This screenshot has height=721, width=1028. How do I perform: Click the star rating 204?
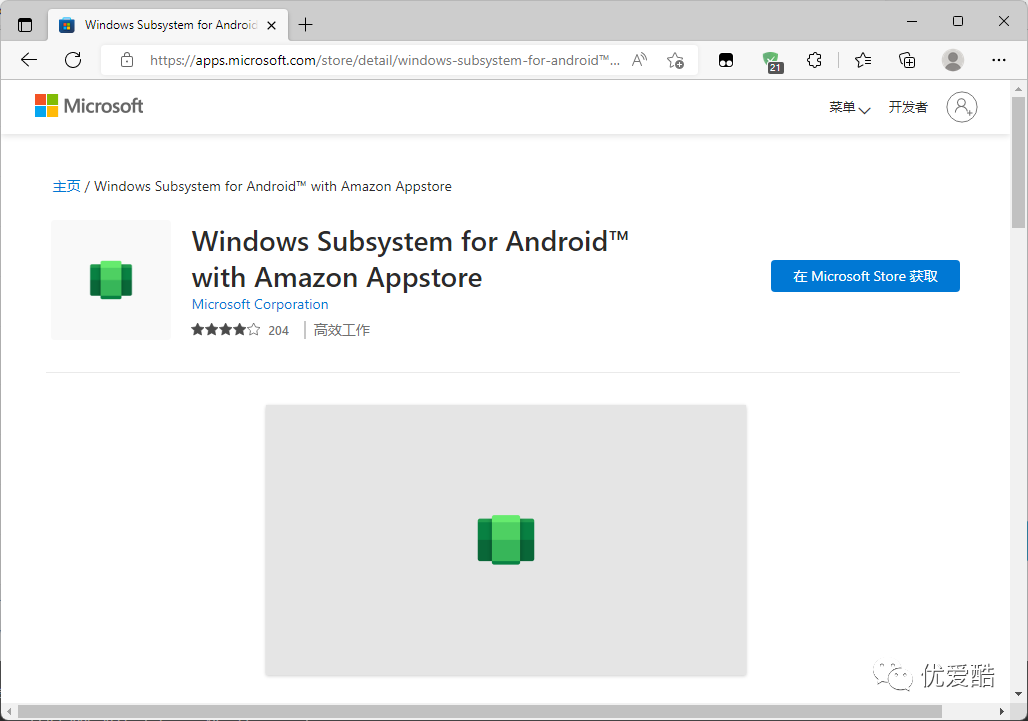coord(240,330)
